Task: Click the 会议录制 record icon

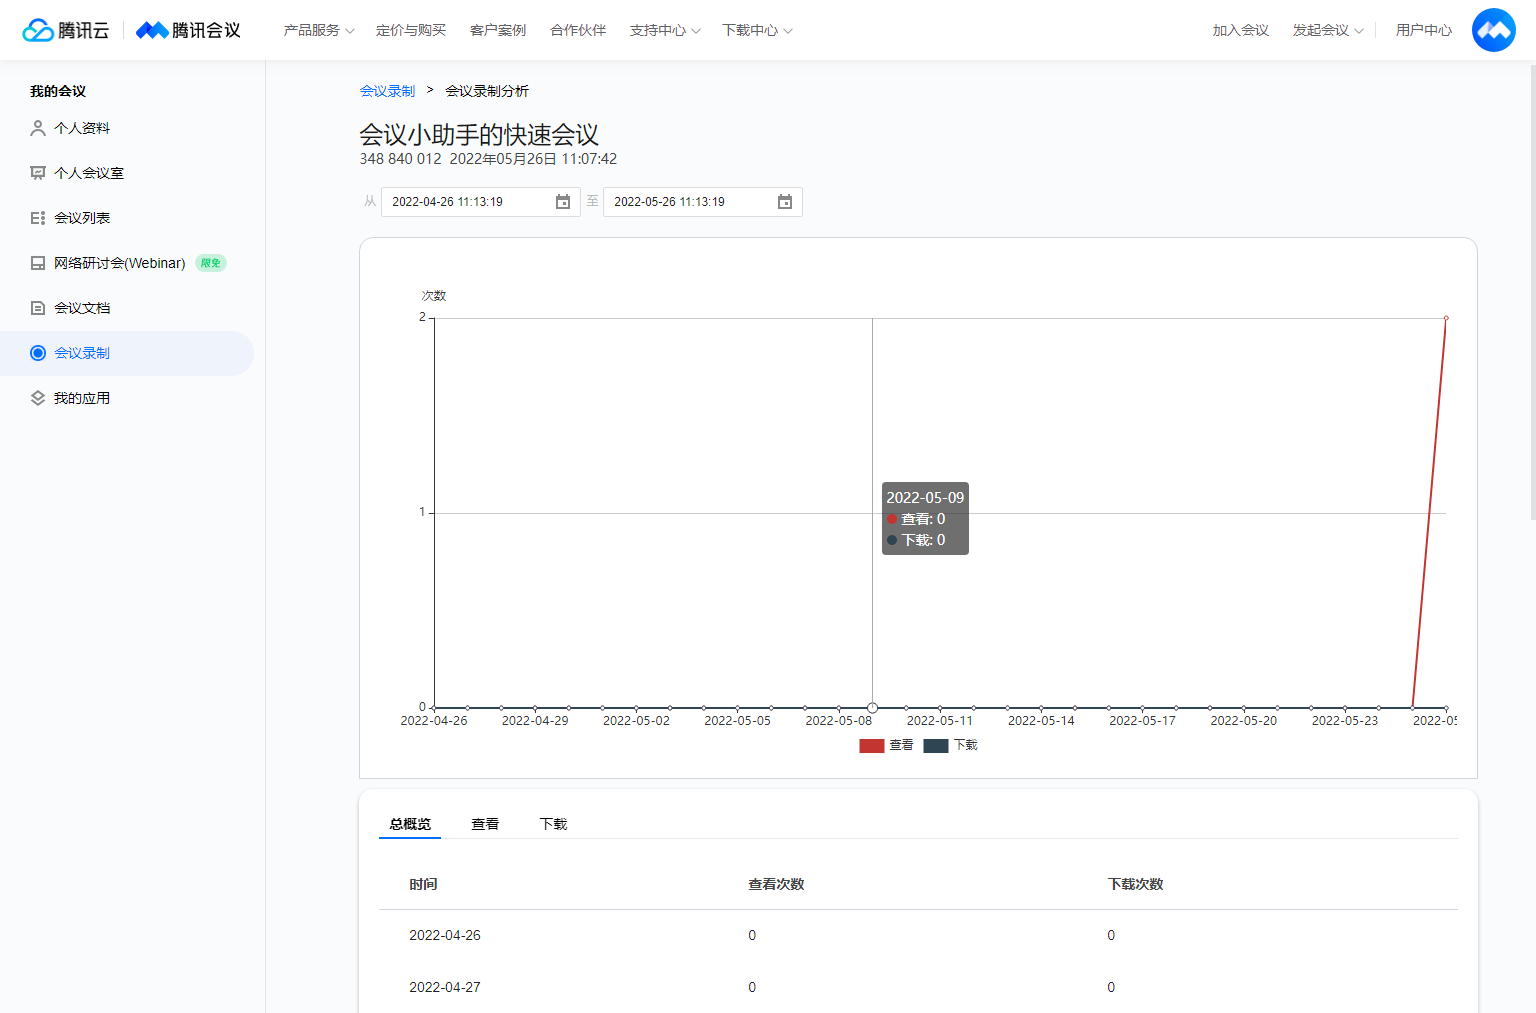Action: pyautogui.click(x=38, y=353)
